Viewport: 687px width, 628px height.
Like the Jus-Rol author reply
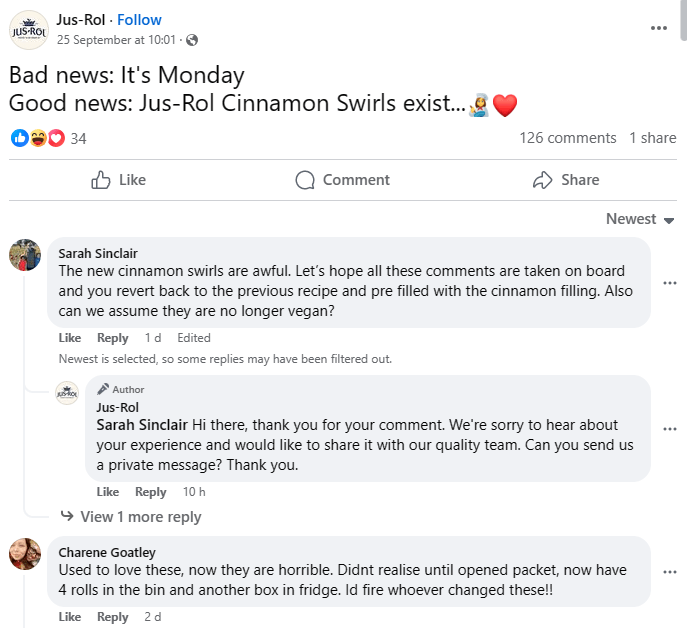[108, 492]
